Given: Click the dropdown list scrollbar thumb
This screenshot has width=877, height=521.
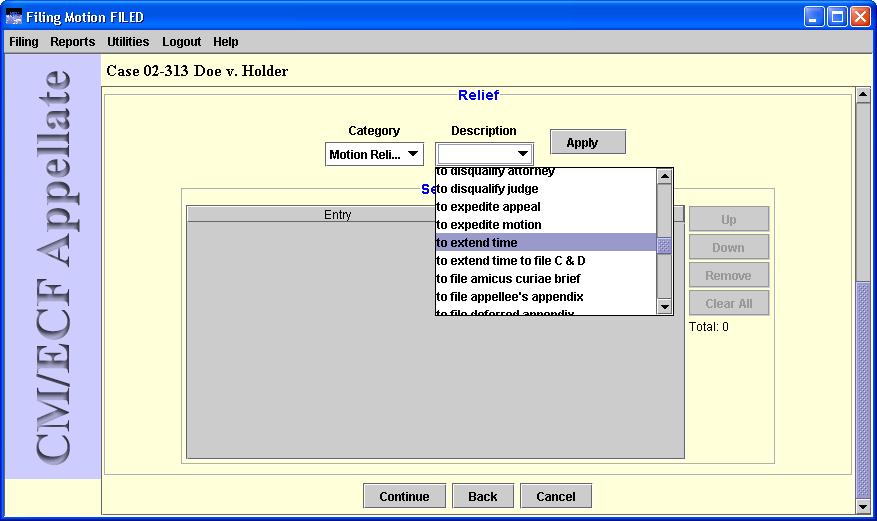Looking at the screenshot, I should pyautogui.click(x=664, y=245).
